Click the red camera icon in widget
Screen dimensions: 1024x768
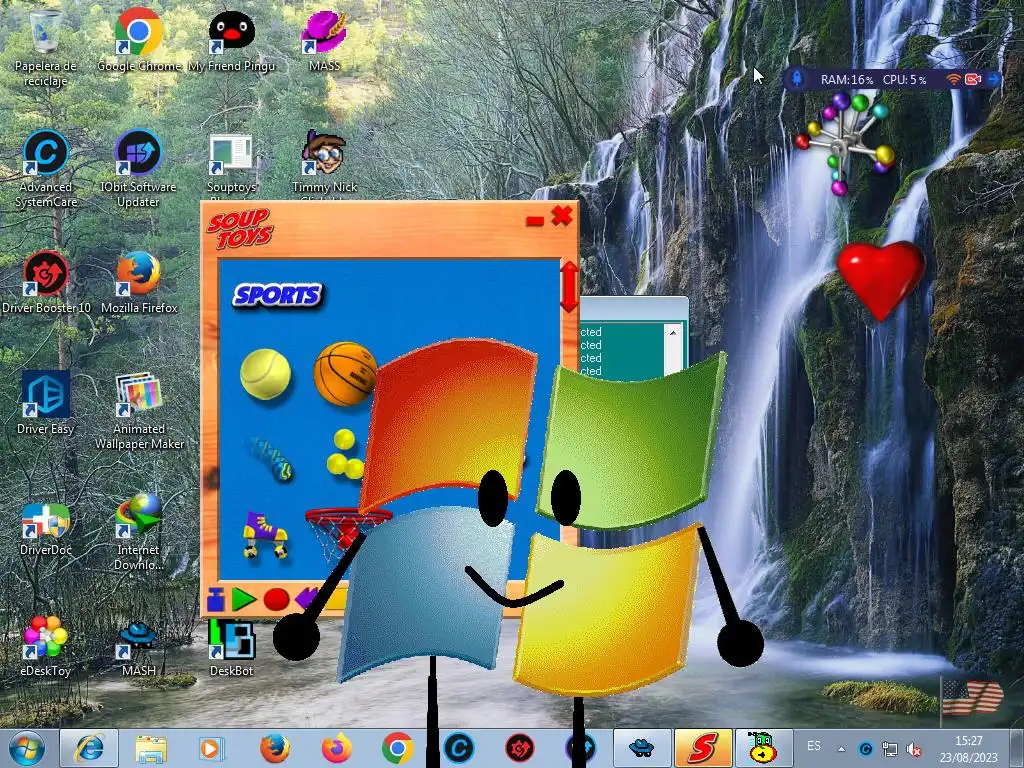(973, 79)
